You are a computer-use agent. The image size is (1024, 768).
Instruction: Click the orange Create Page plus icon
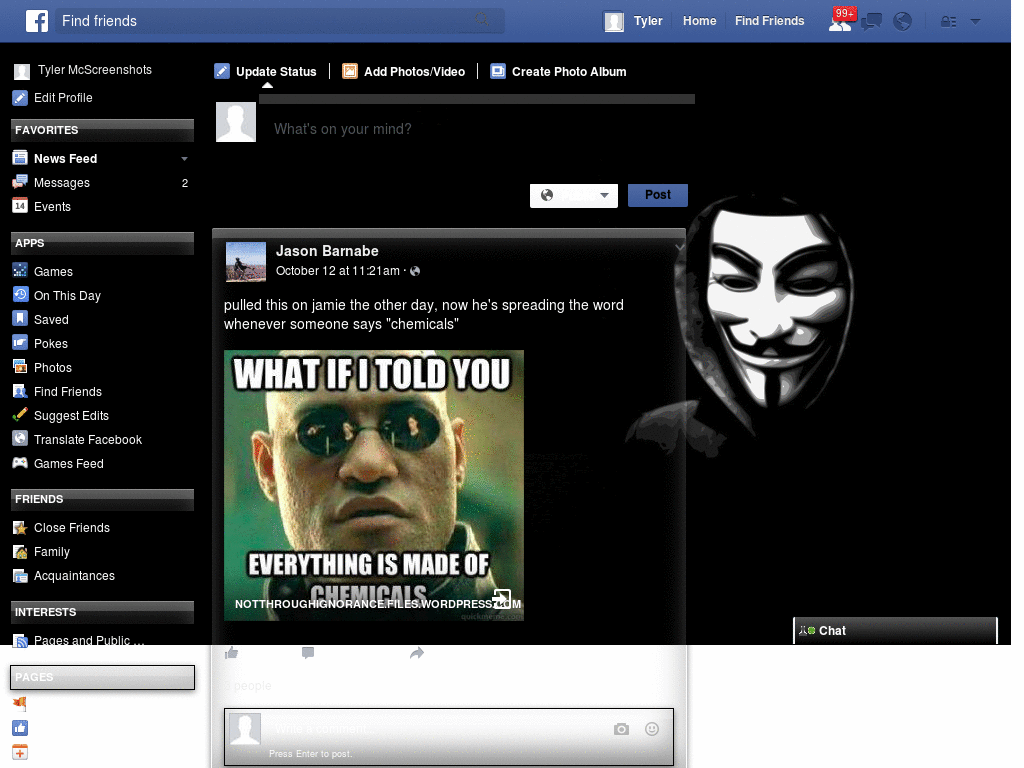[20, 752]
